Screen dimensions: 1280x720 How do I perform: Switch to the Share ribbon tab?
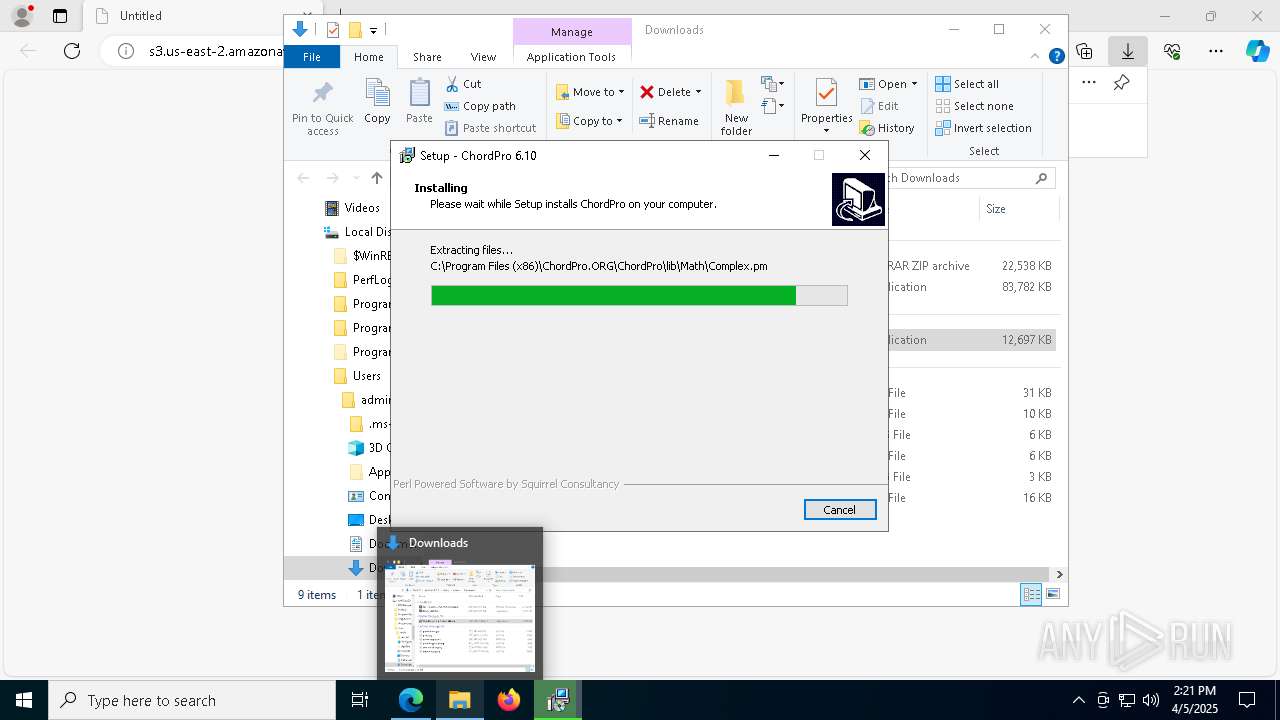(x=427, y=57)
